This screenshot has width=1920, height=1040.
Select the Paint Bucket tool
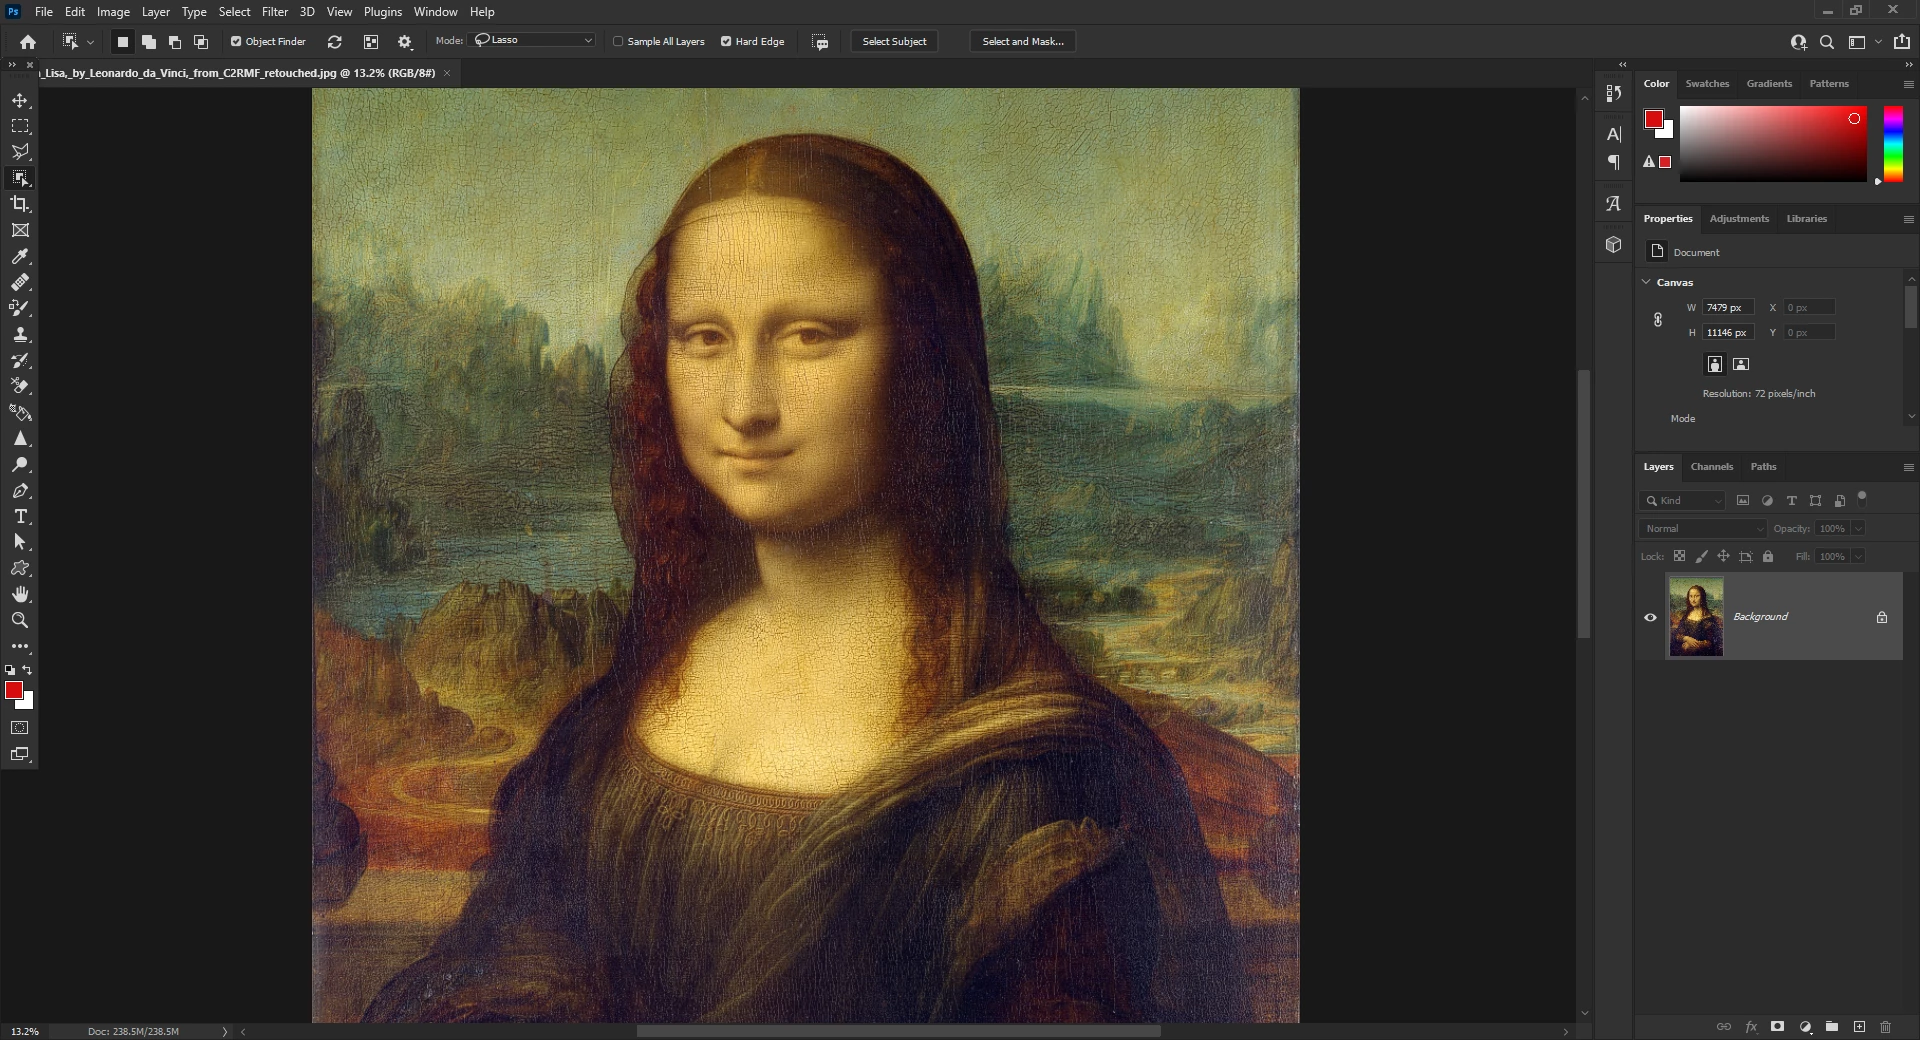click(x=20, y=412)
